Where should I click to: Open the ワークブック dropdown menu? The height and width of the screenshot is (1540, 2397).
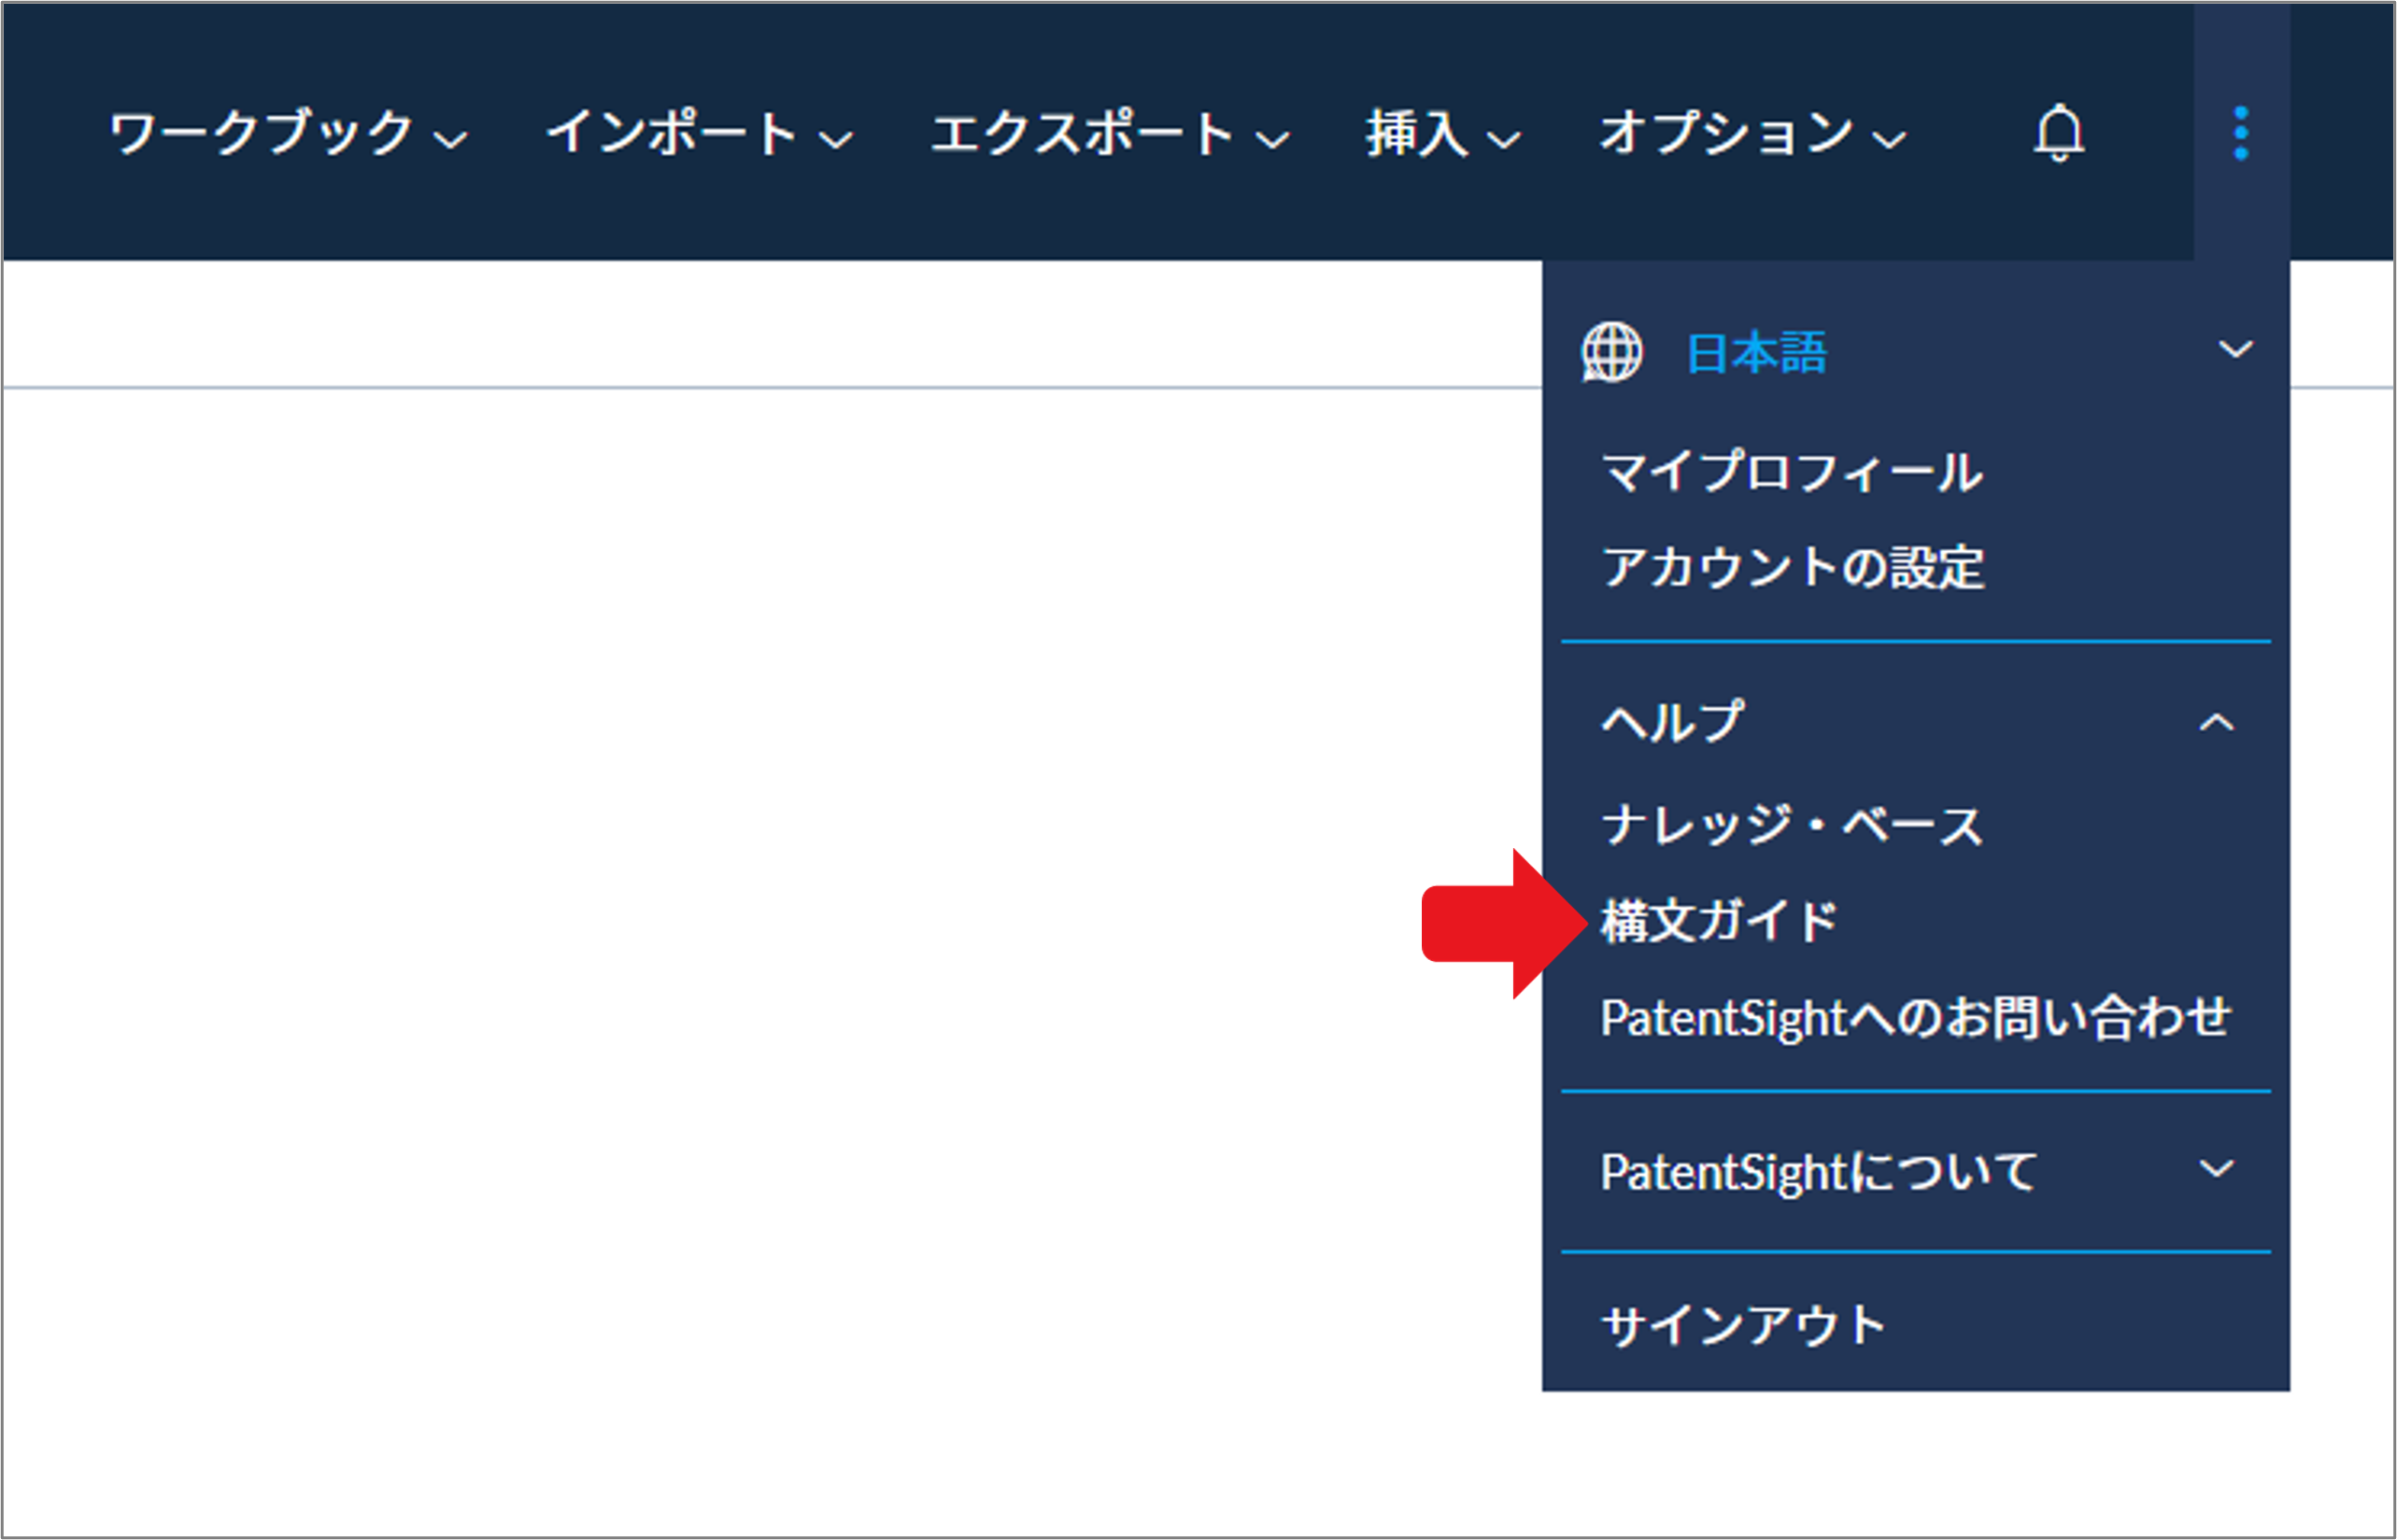coord(287,134)
